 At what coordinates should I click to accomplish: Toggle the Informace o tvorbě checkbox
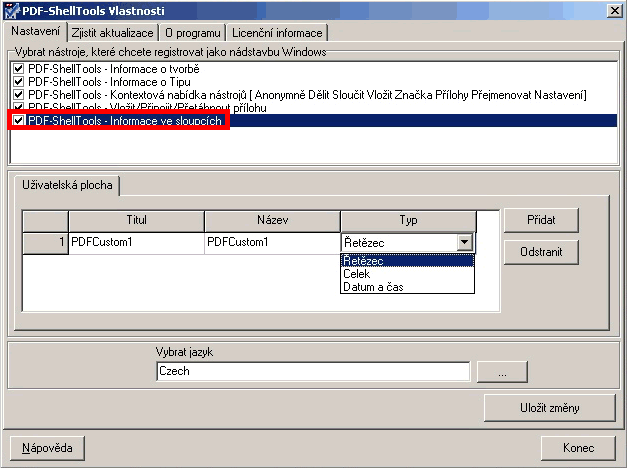point(19,68)
